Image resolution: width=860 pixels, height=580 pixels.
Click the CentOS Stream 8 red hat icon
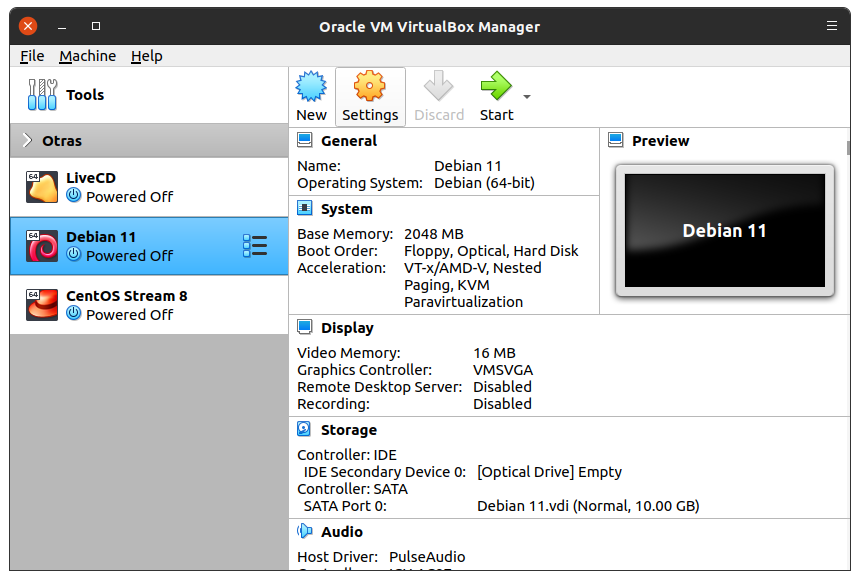click(42, 305)
